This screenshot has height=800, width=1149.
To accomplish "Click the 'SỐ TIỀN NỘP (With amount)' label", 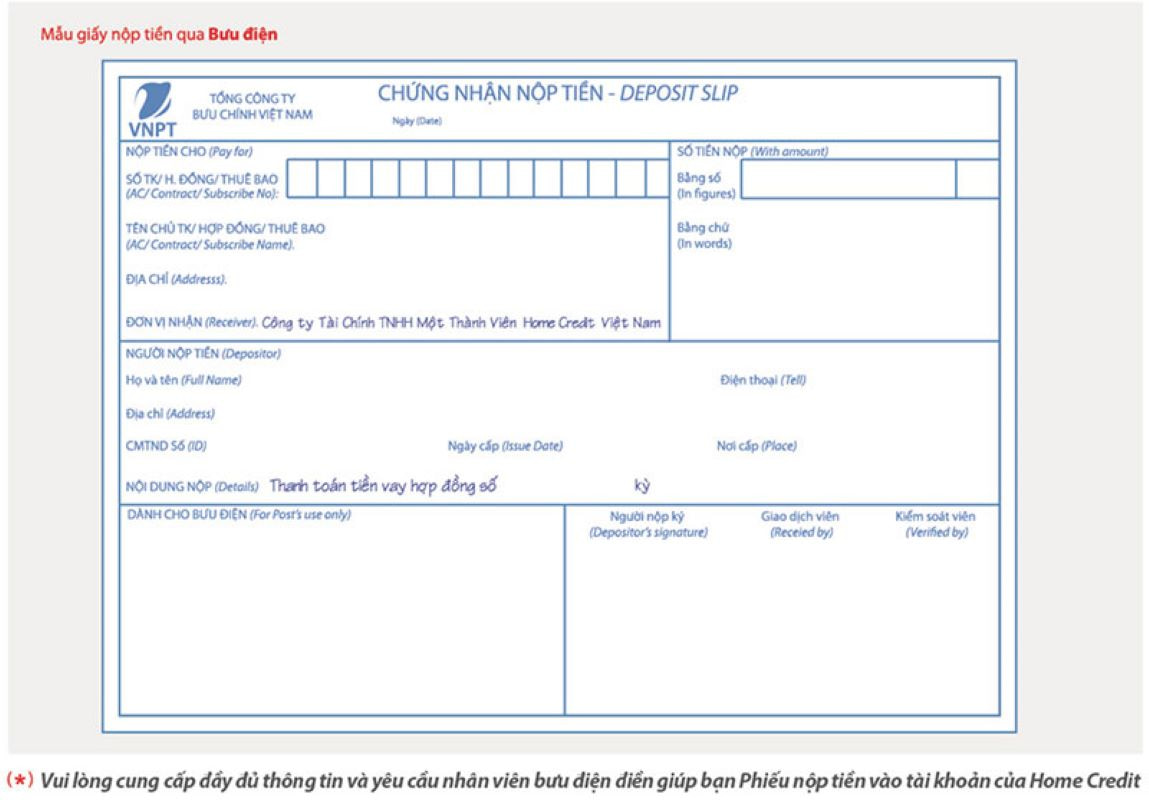I will (752, 151).
